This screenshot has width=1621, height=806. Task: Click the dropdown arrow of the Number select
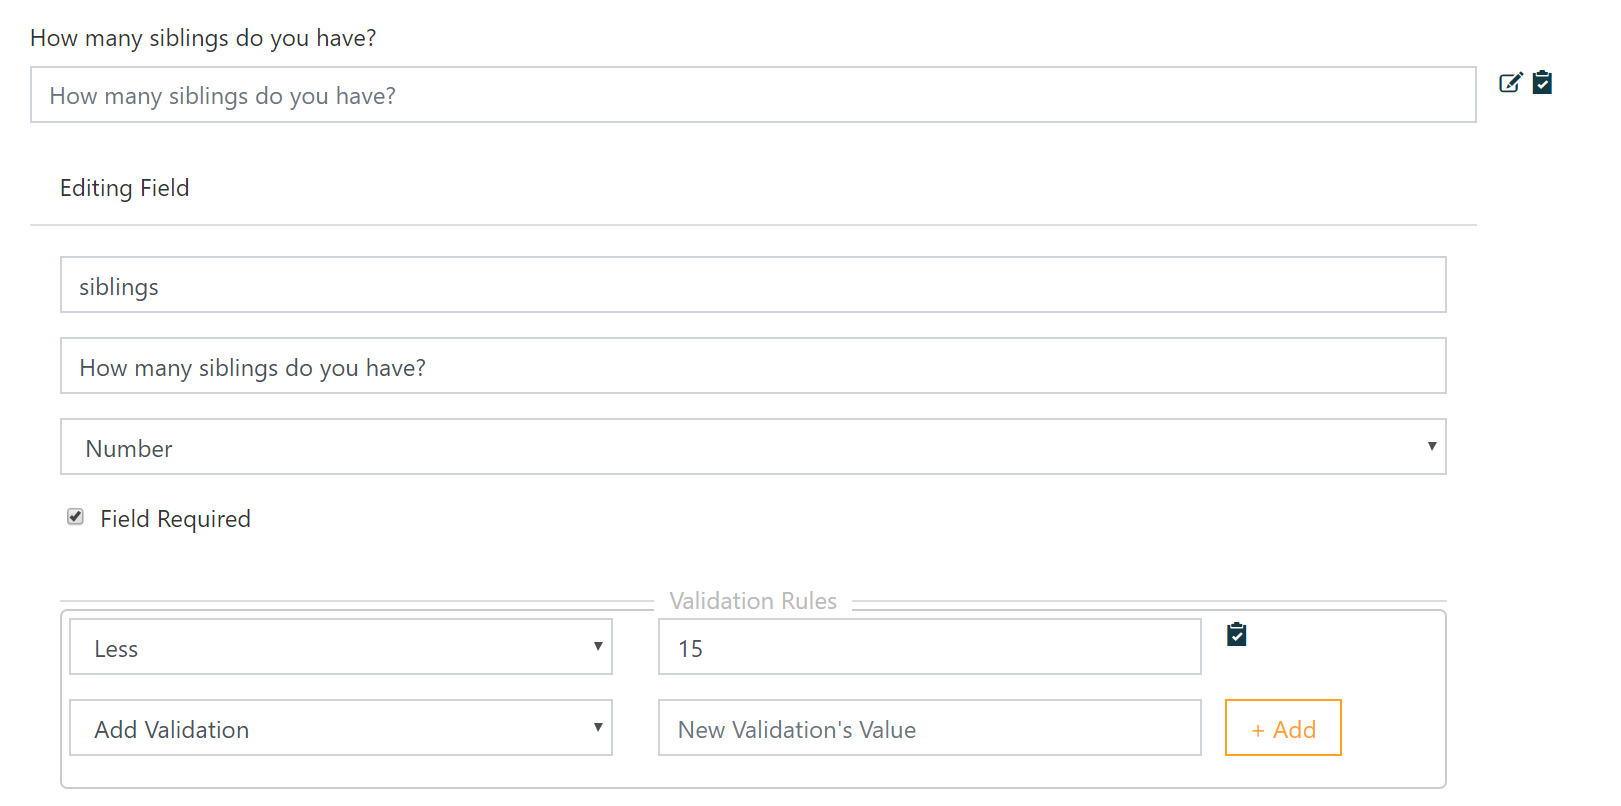(x=1432, y=447)
